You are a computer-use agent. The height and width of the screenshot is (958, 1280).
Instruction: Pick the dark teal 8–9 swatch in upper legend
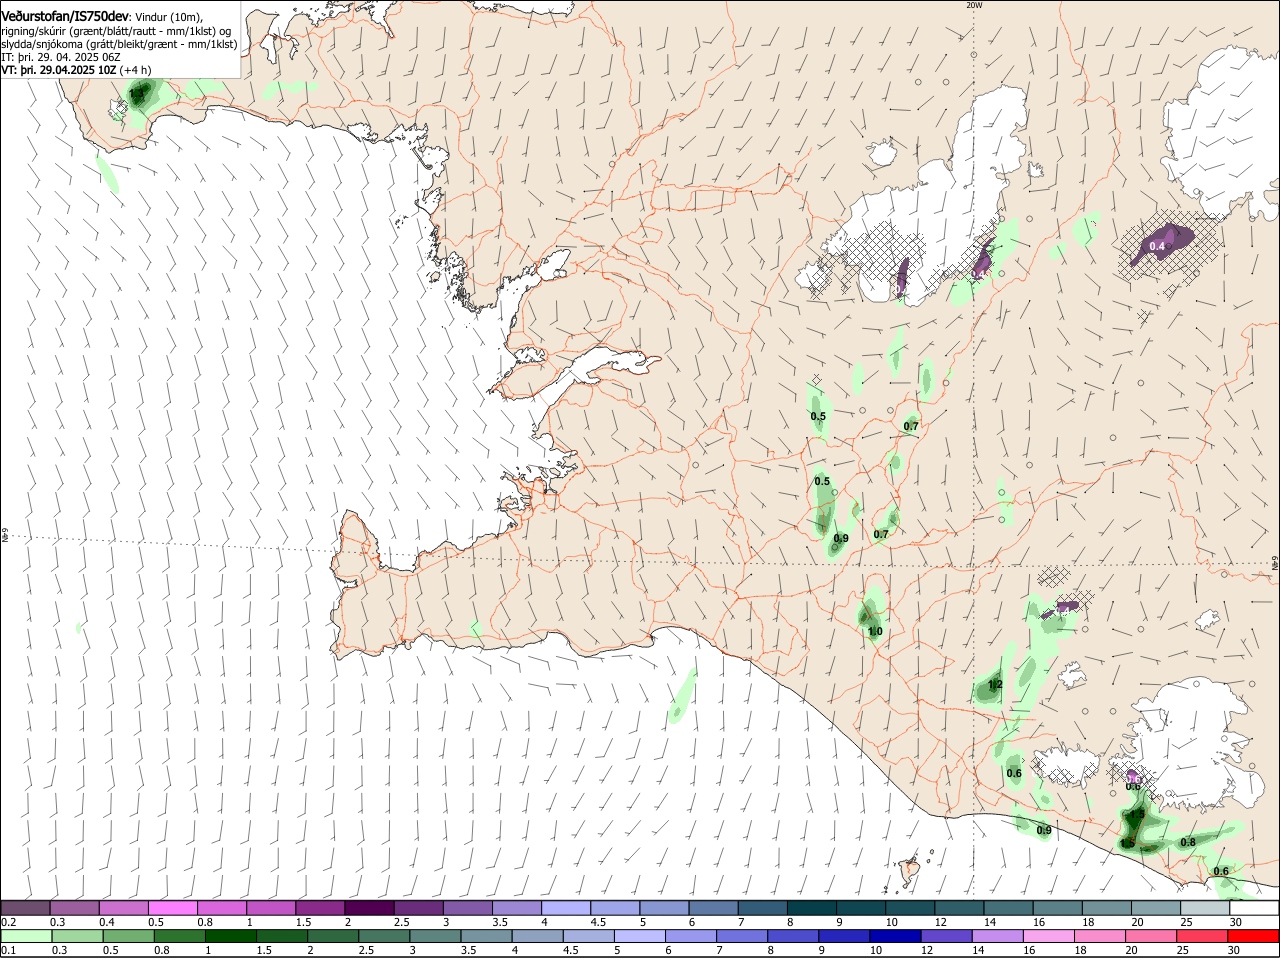coord(812,907)
